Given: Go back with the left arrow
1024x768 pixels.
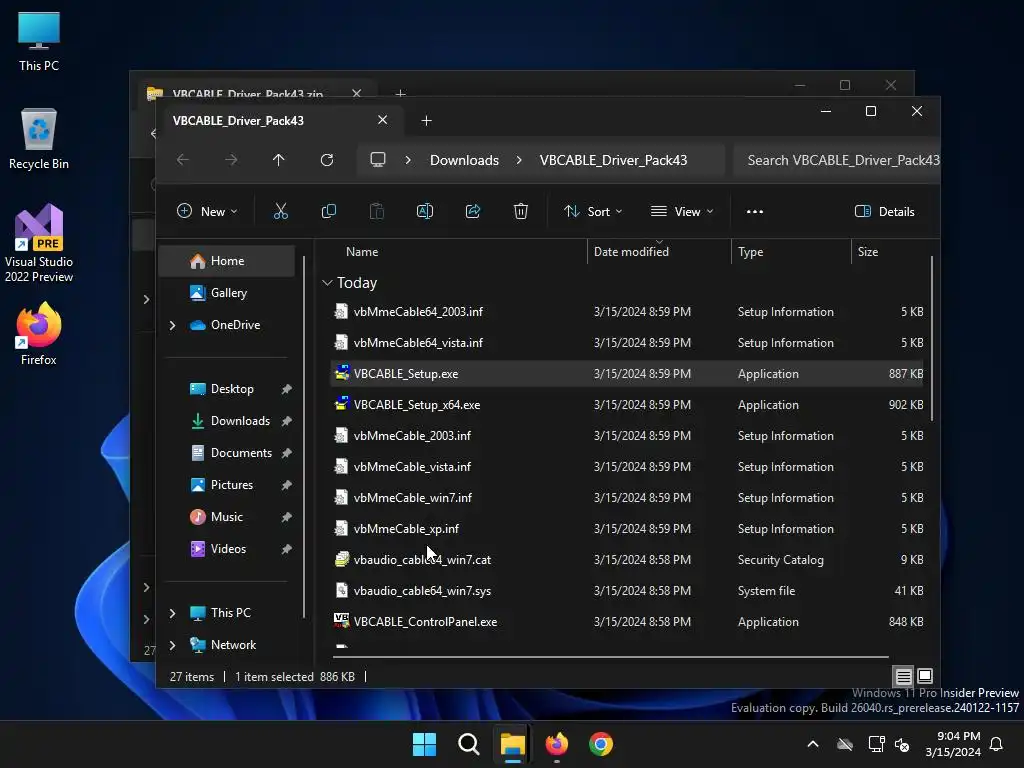Looking at the screenshot, I should [x=183, y=160].
